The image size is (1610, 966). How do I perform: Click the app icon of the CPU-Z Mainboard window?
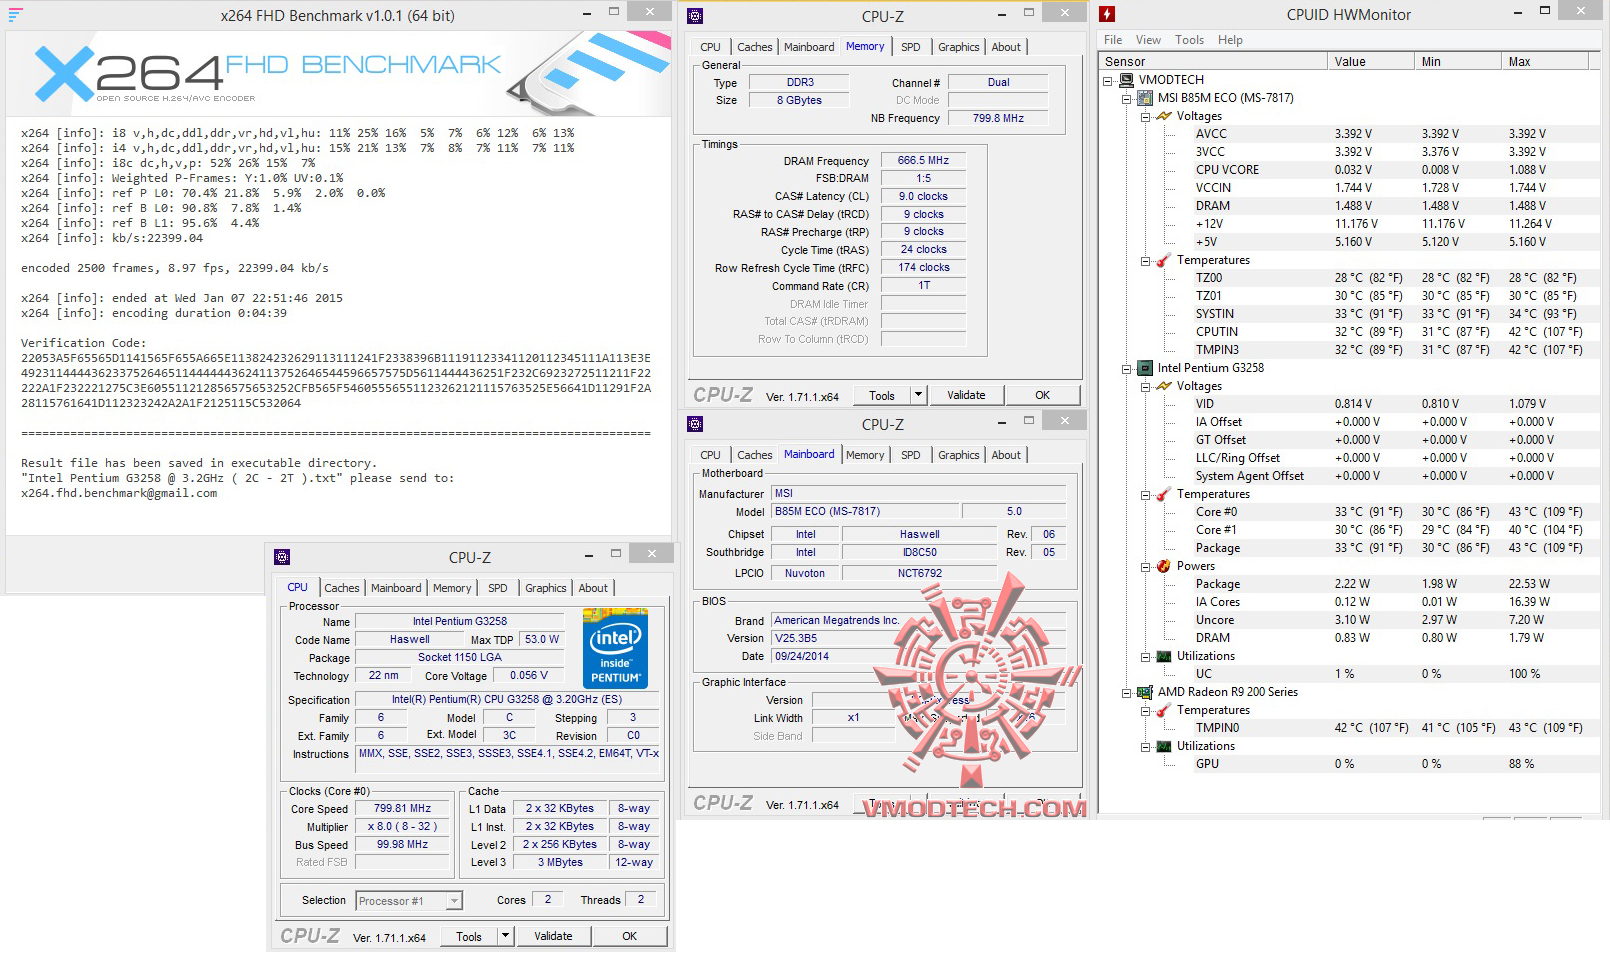click(x=695, y=424)
